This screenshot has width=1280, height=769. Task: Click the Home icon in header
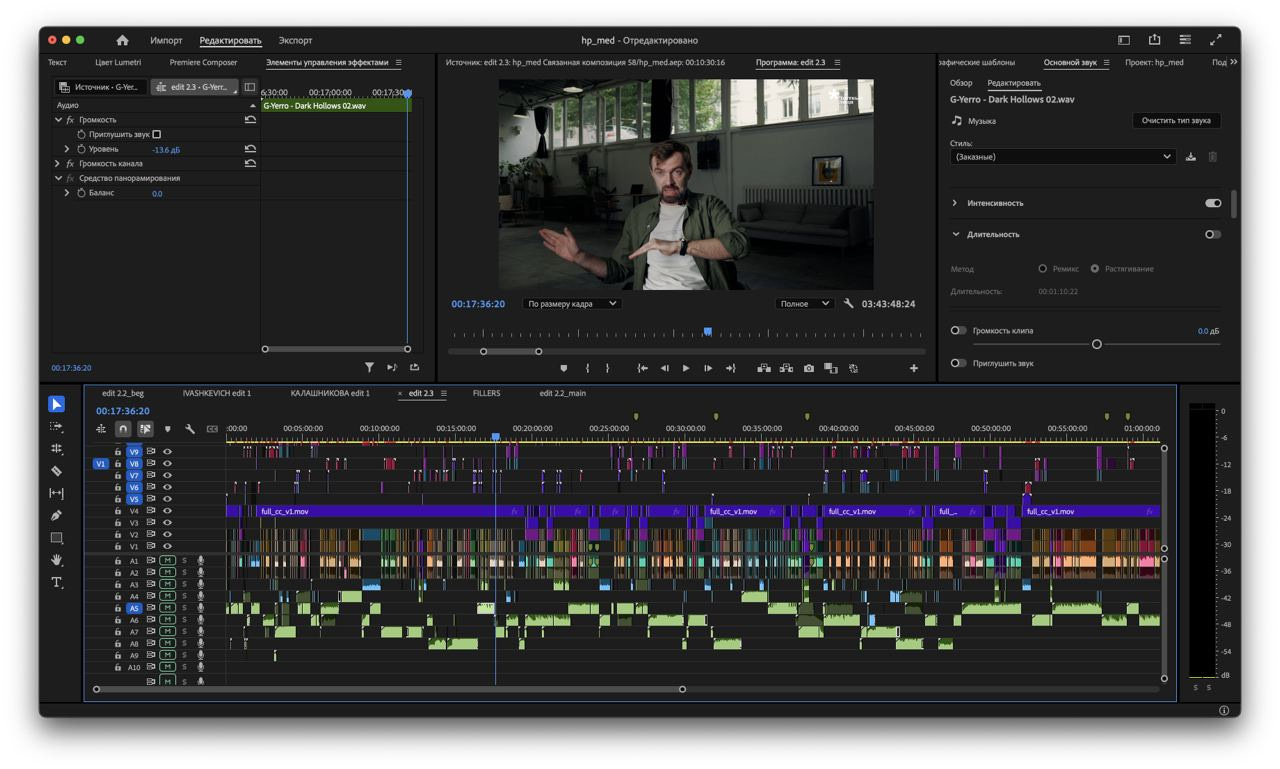pyautogui.click(x=122, y=40)
